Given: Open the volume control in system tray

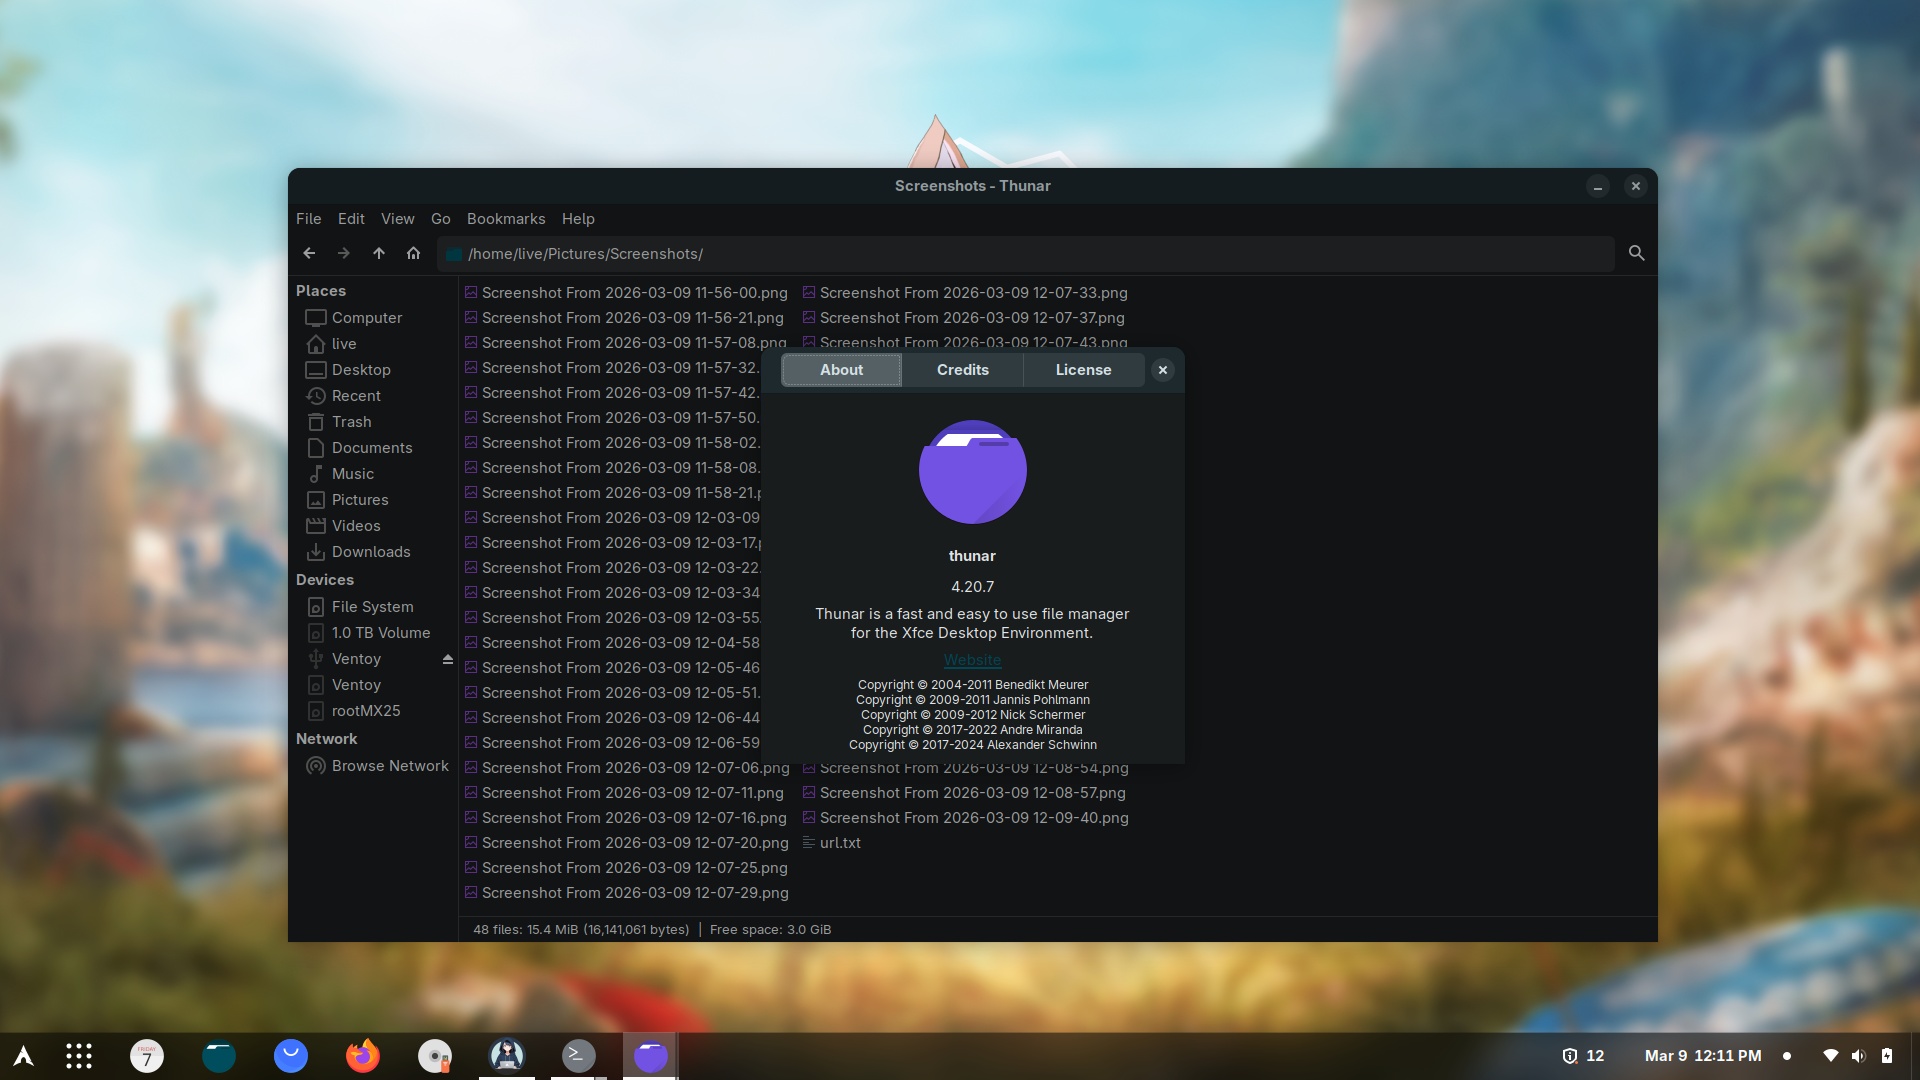Looking at the screenshot, I should pyautogui.click(x=1858, y=1056).
